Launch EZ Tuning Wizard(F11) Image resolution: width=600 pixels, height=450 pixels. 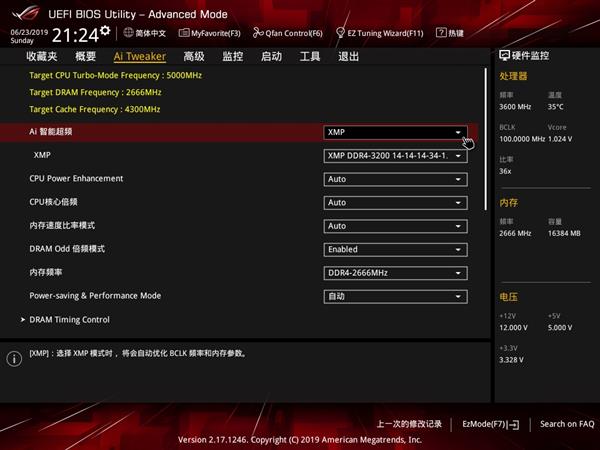coord(379,33)
